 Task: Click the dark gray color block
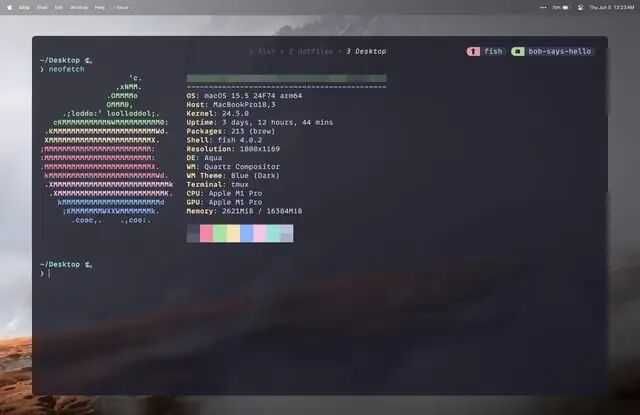tap(193, 233)
